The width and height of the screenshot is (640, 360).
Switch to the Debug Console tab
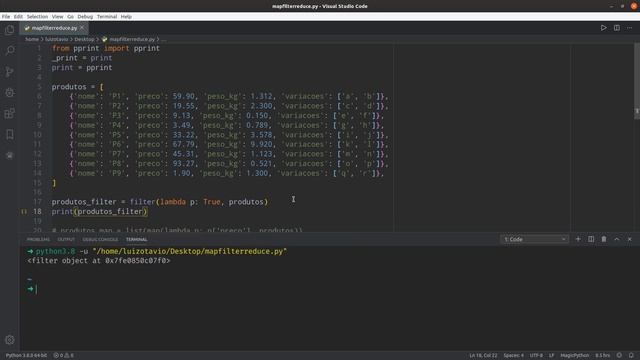(100, 240)
